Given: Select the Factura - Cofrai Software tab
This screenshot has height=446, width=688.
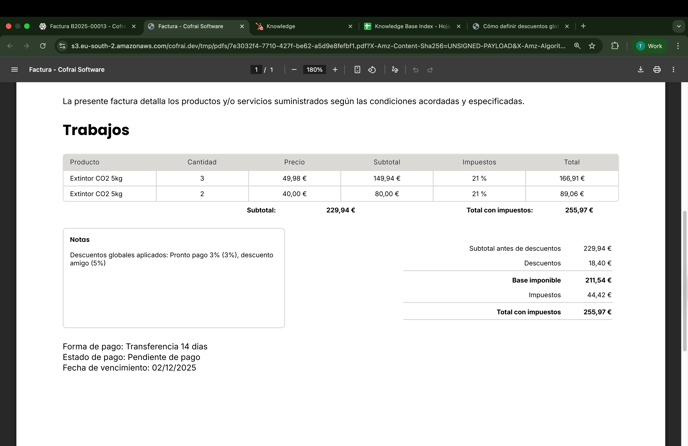Looking at the screenshot, I should tap(196, 26).
